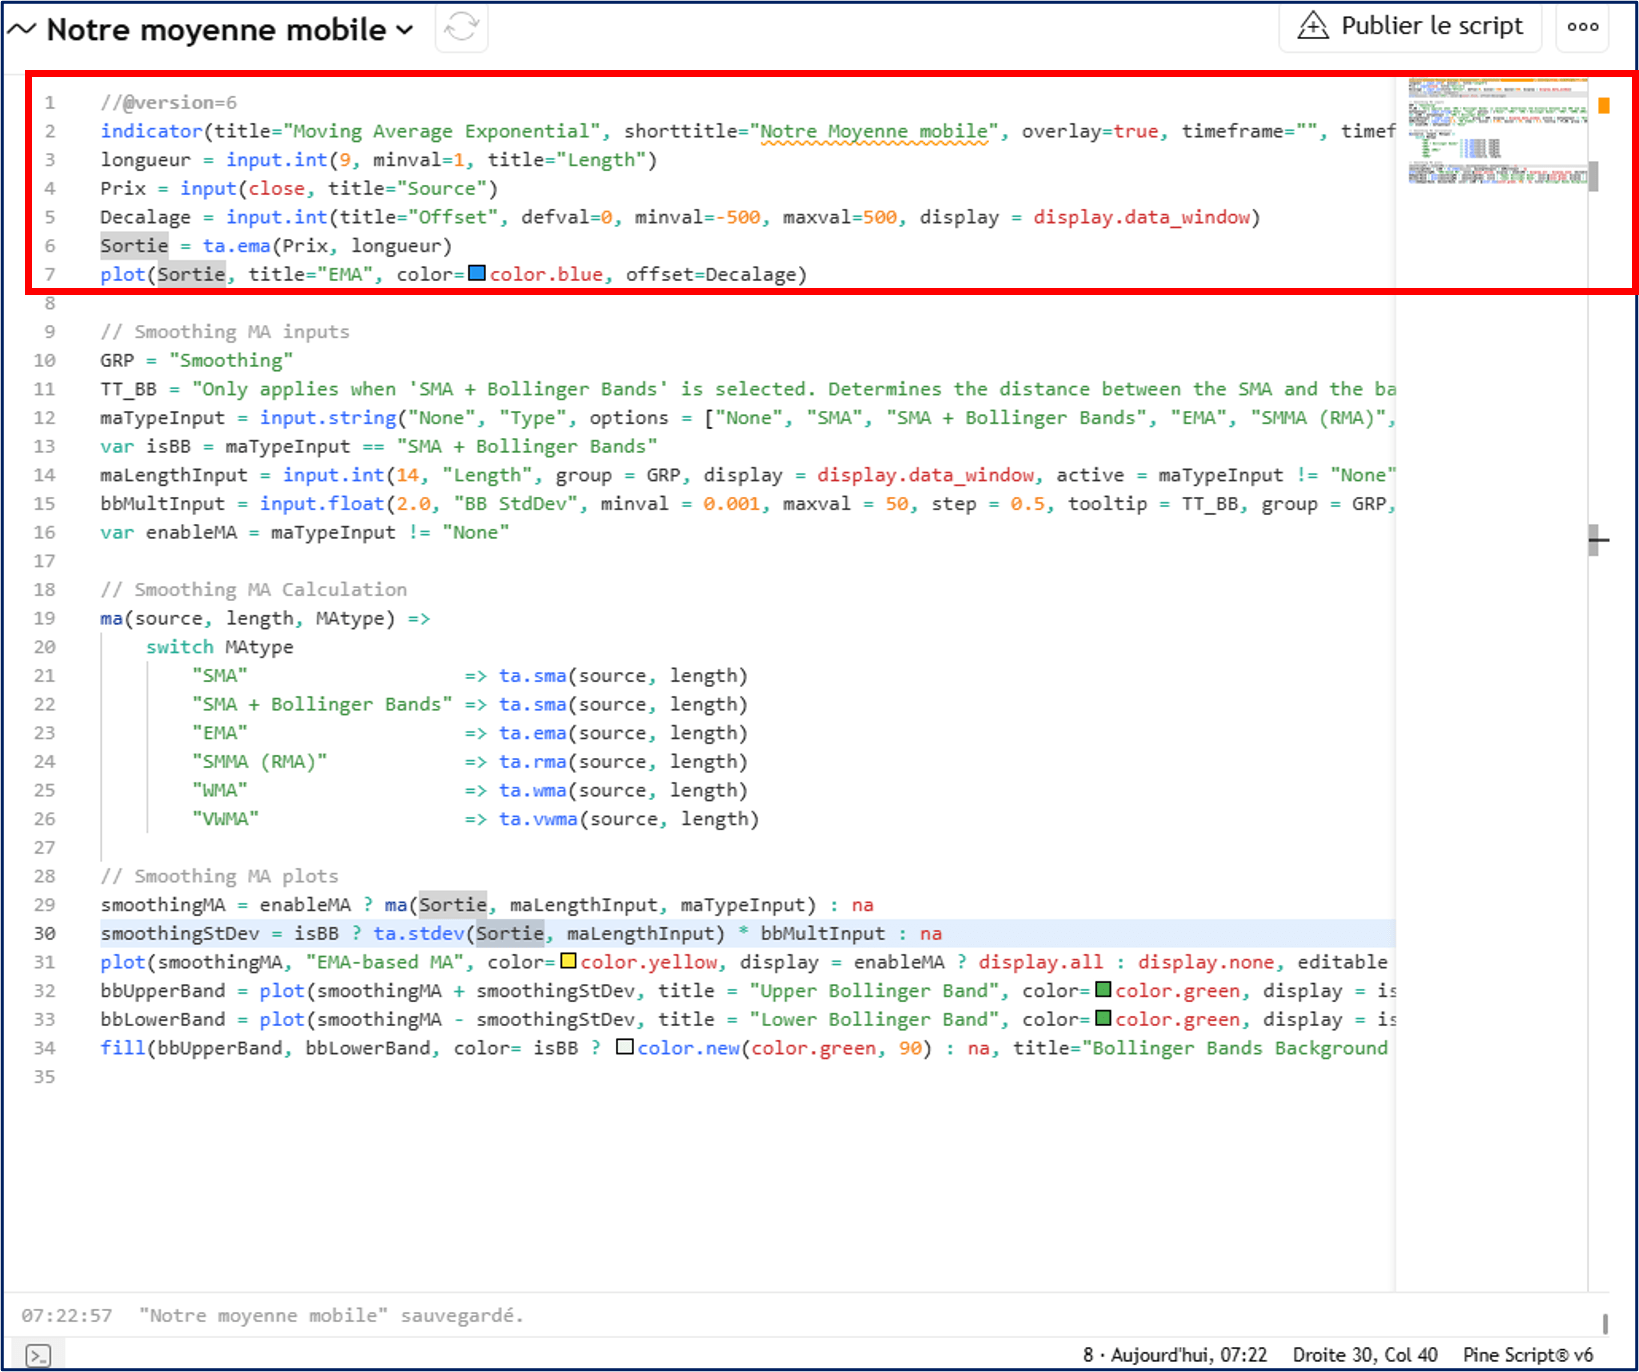Open the Pine console toggle icon

(37, 1355)
